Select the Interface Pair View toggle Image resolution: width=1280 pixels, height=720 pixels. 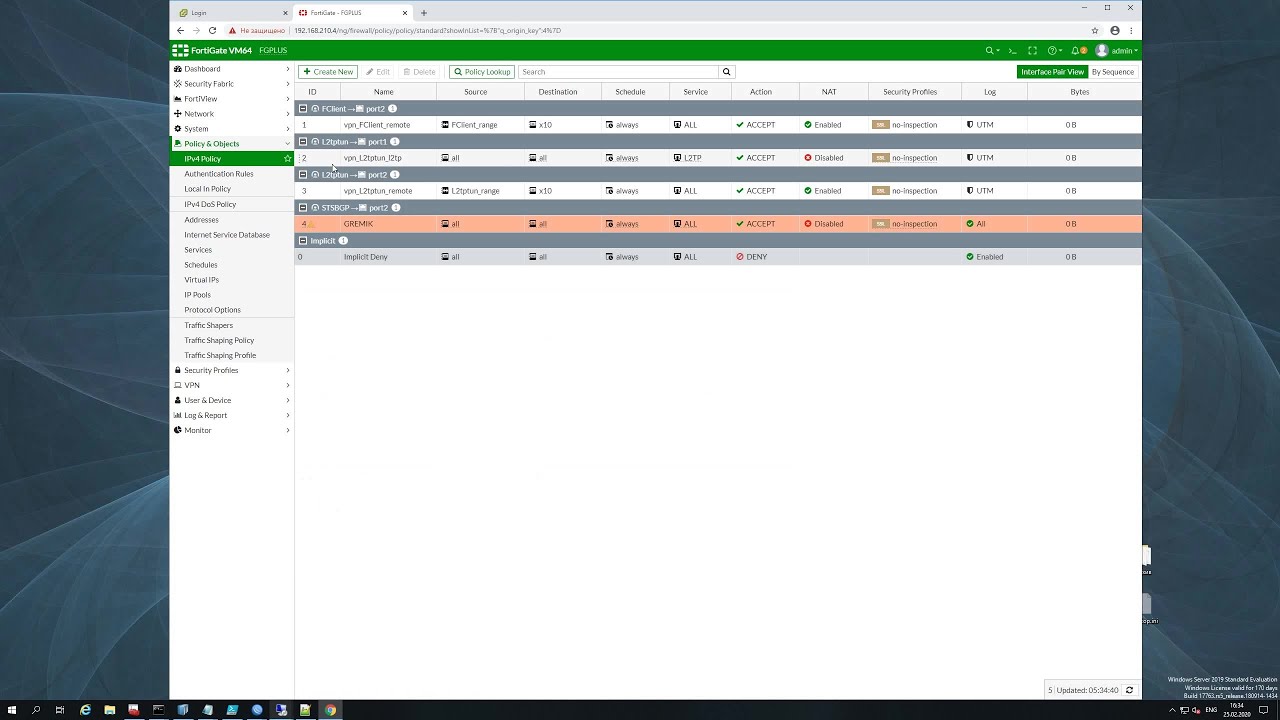tap(1052, 72)
